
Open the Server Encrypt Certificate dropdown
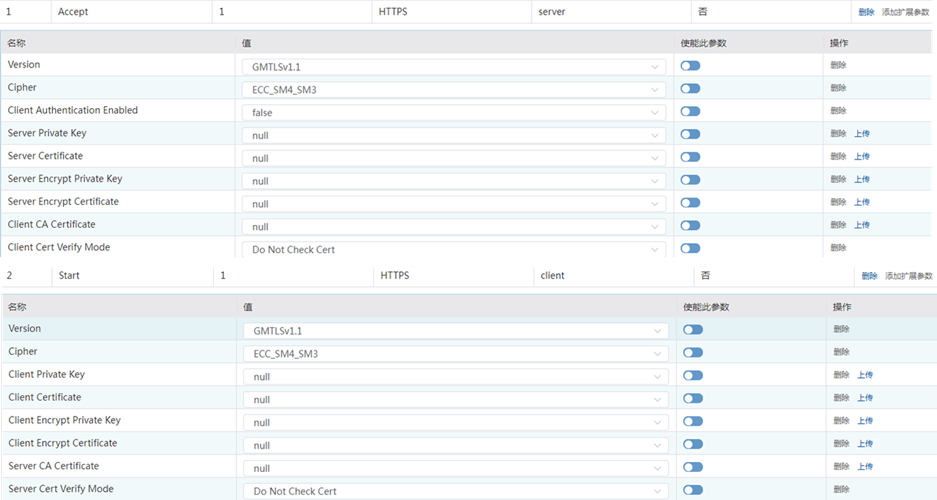(454, 204)
